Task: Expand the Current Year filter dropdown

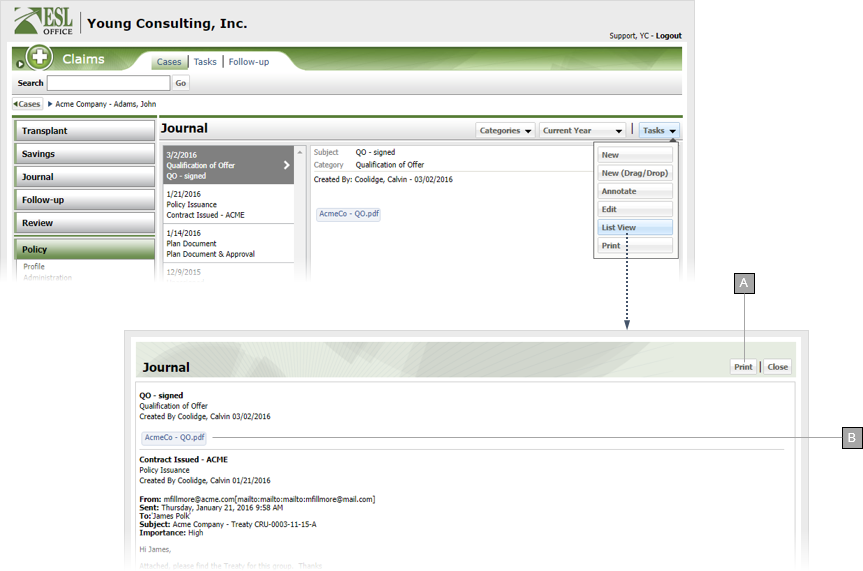Action: tap(583, 130)
